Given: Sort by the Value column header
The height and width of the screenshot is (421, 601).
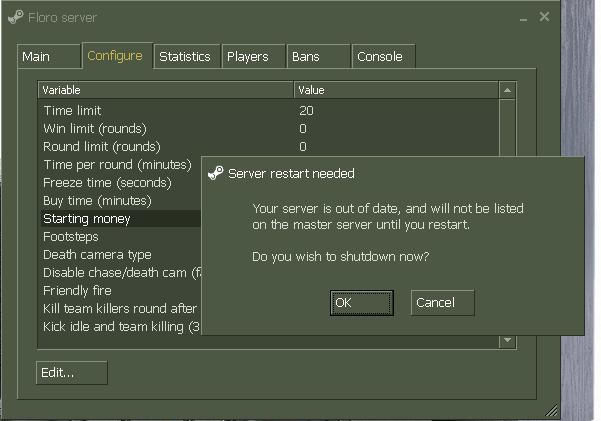Looking at the screenshot, I should pos(396,90).
